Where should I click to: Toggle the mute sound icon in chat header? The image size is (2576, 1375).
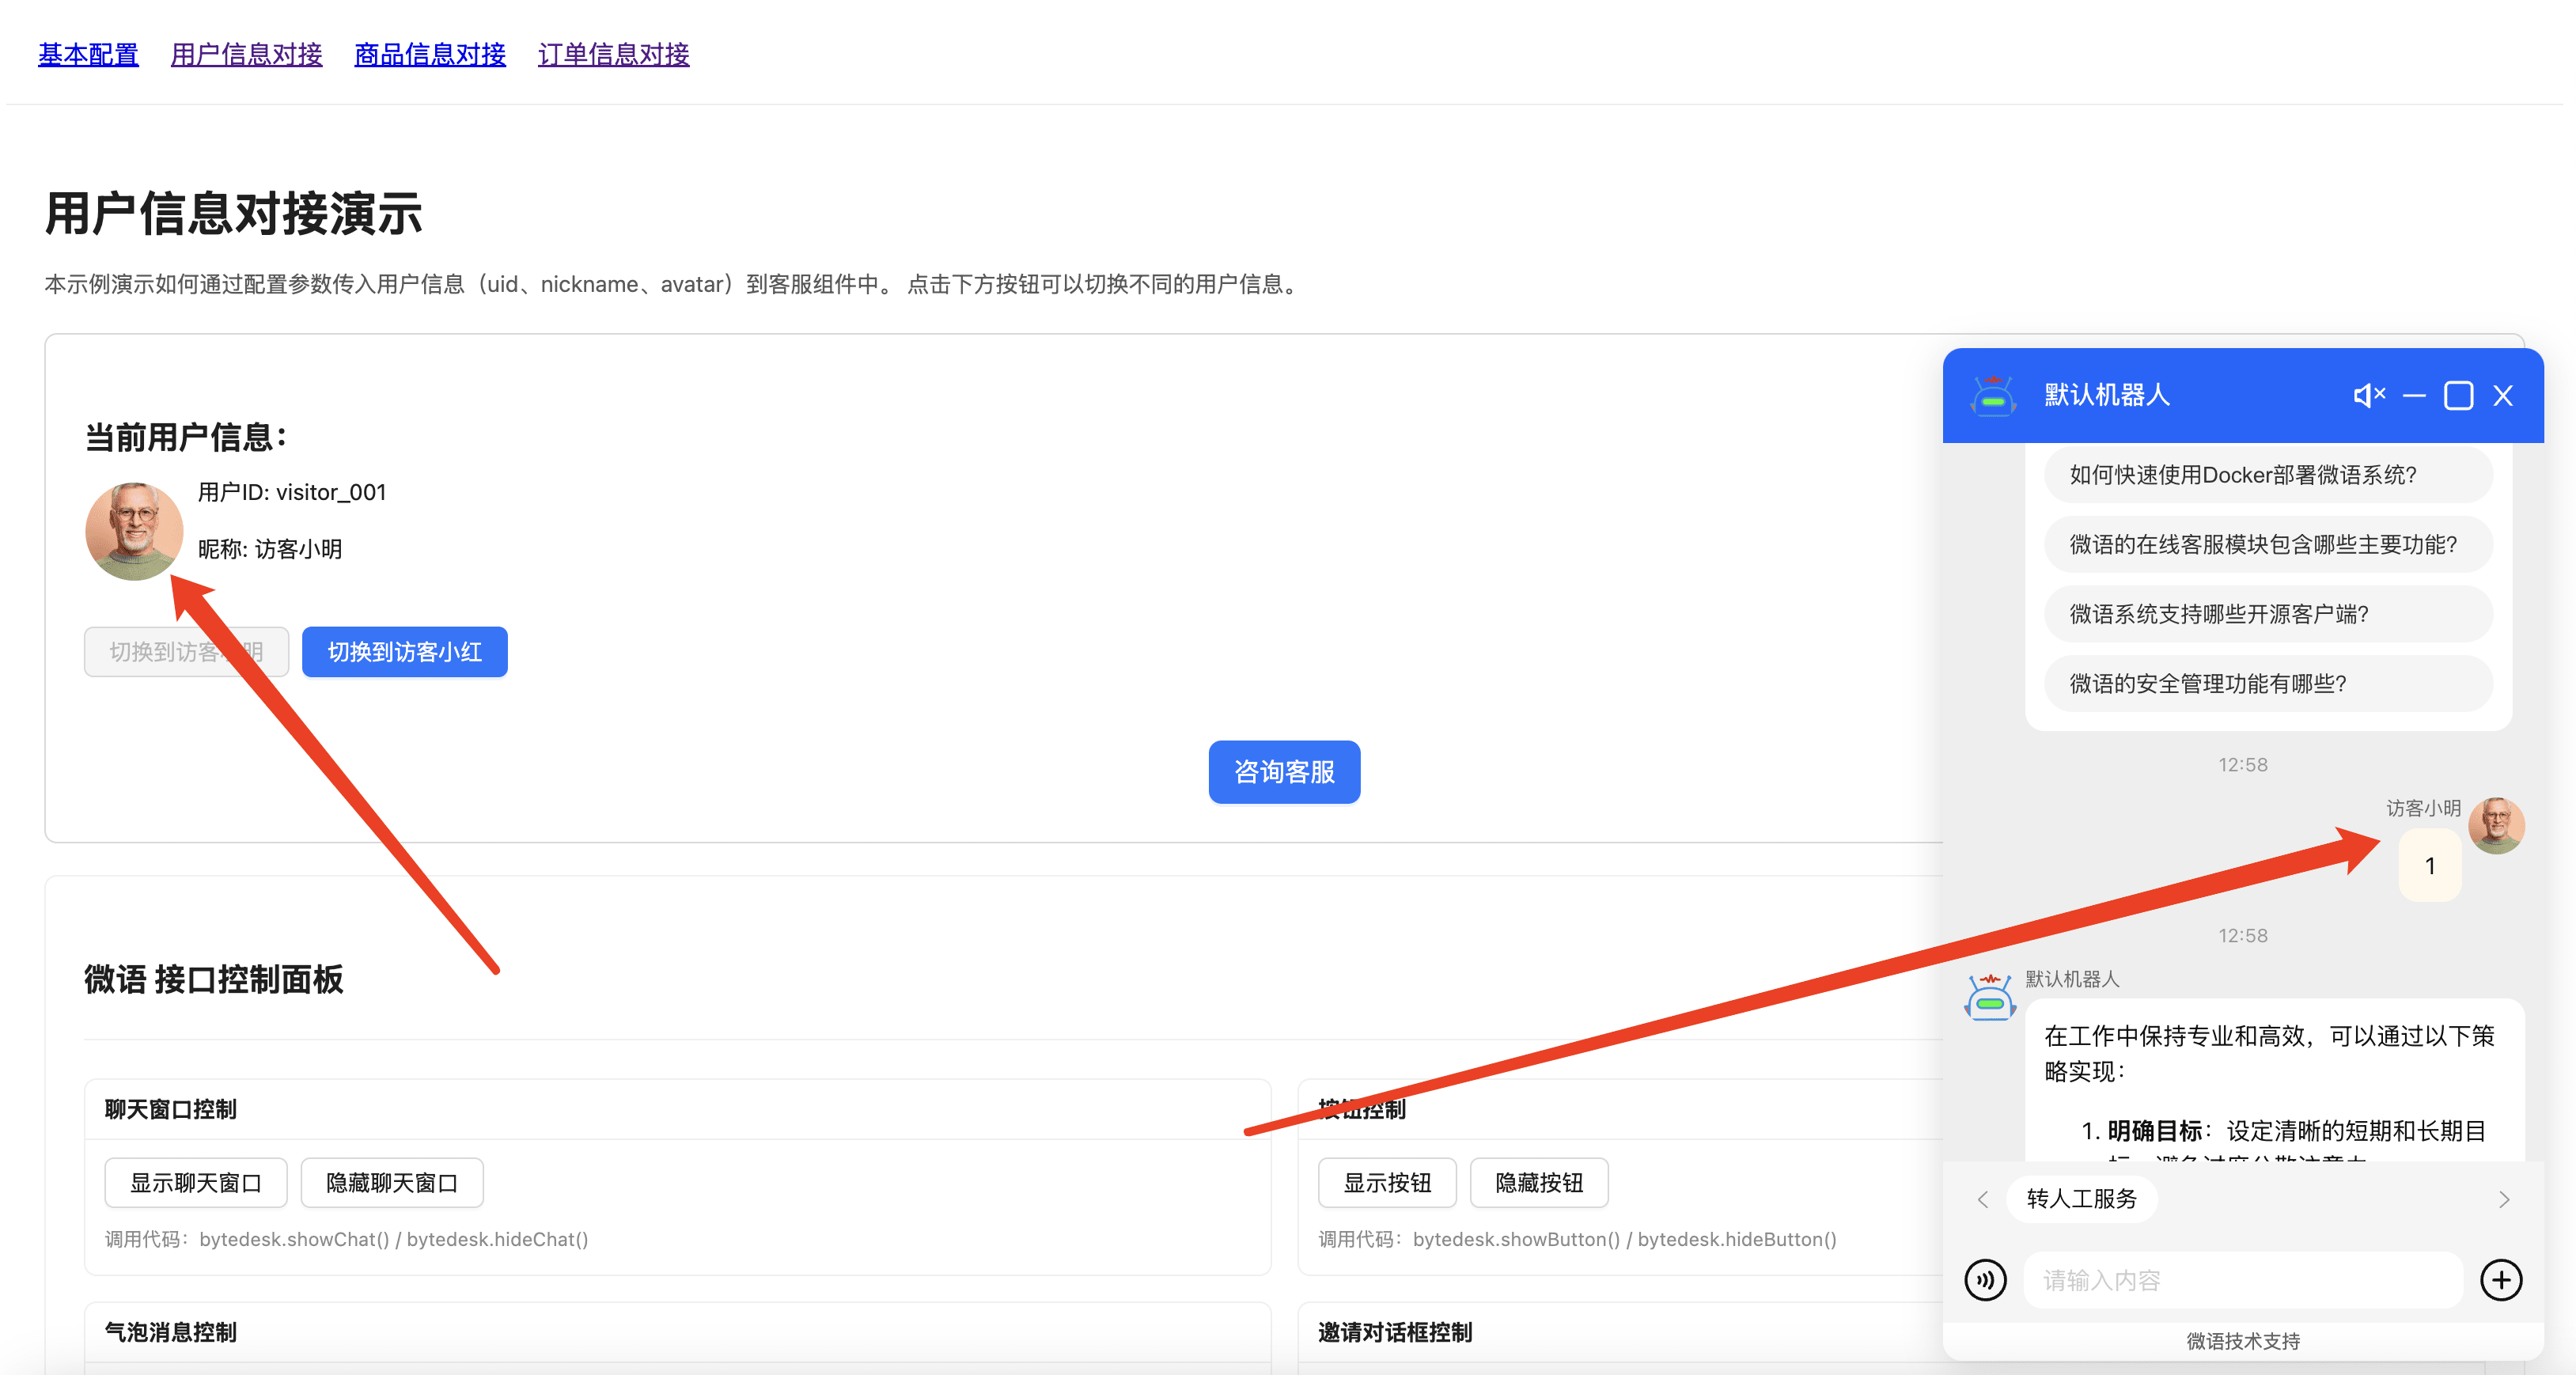coord(2369,395)
